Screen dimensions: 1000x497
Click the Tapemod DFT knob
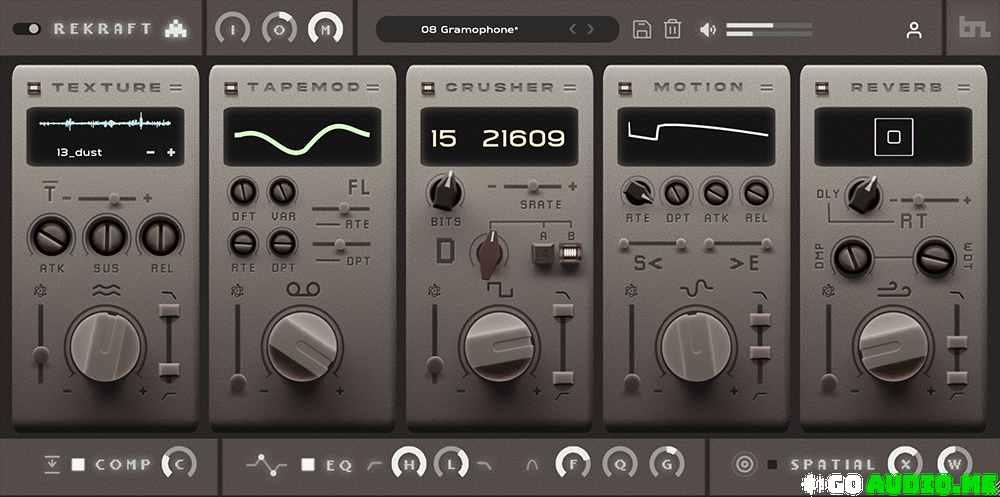(244, 191)
